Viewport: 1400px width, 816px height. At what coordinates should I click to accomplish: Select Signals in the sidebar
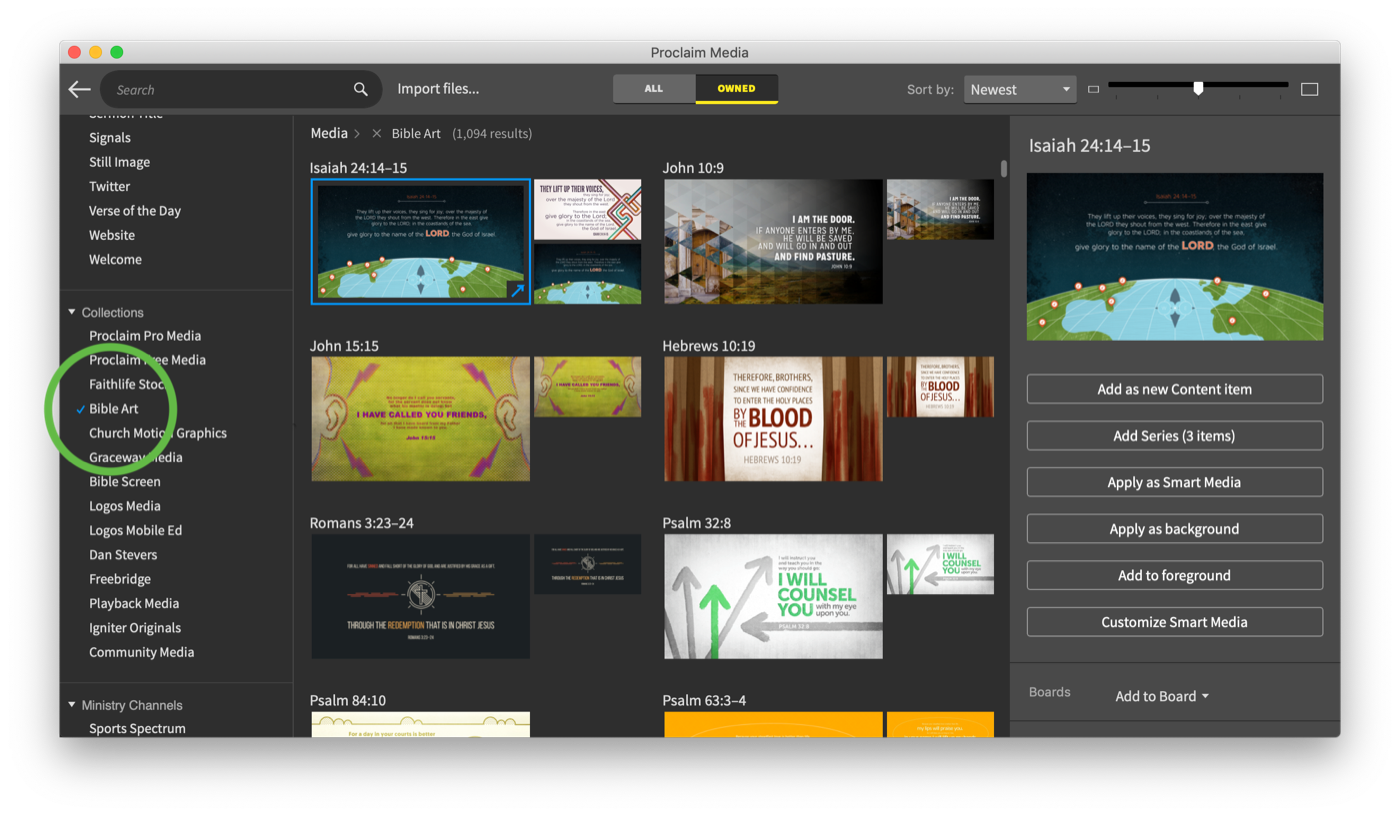(110, 137)
